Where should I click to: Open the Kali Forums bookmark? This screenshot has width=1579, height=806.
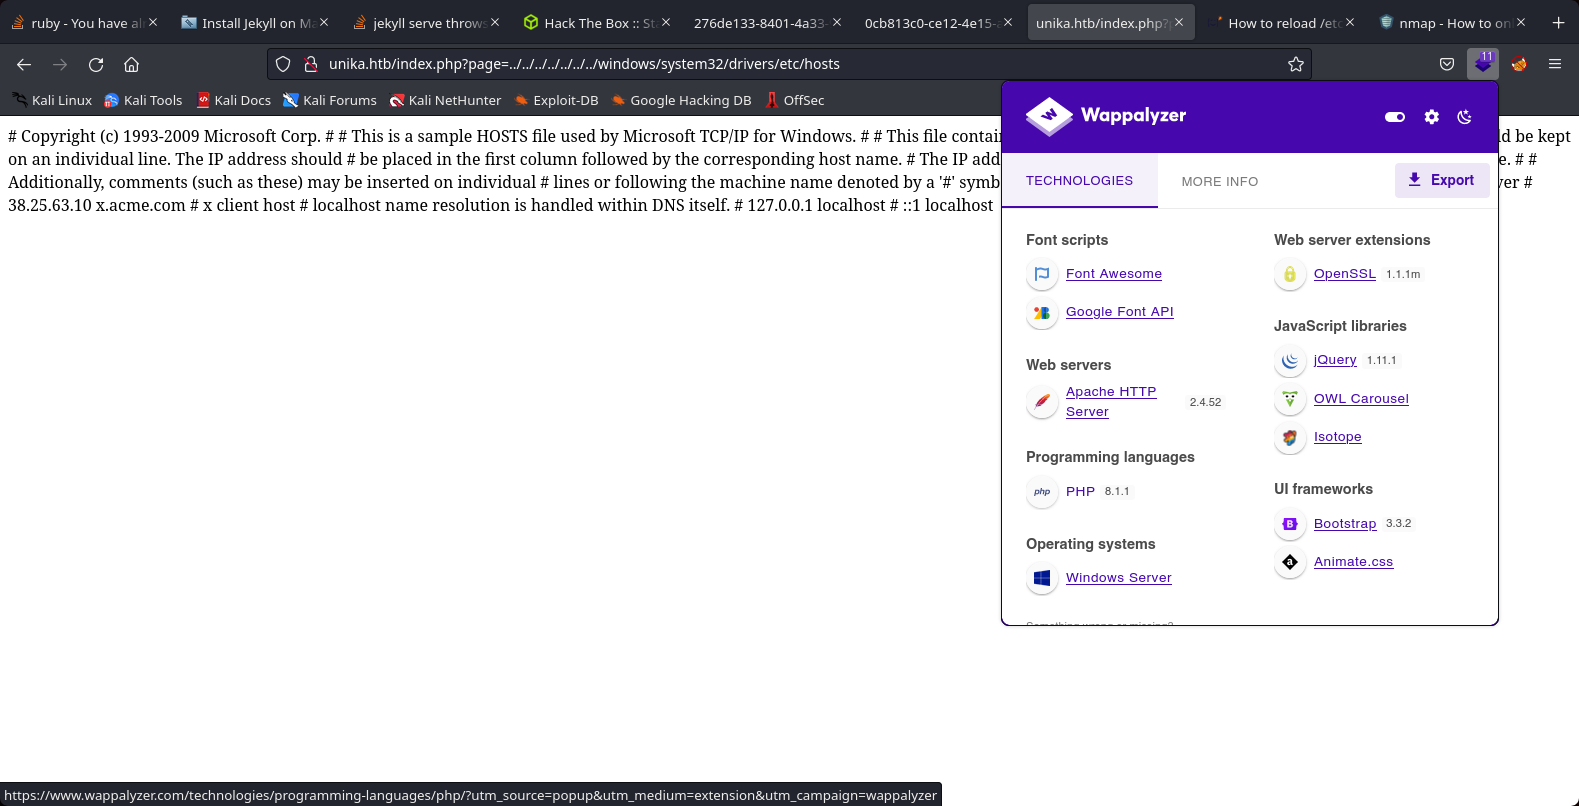pyautogui.click(x=330, y=100)
